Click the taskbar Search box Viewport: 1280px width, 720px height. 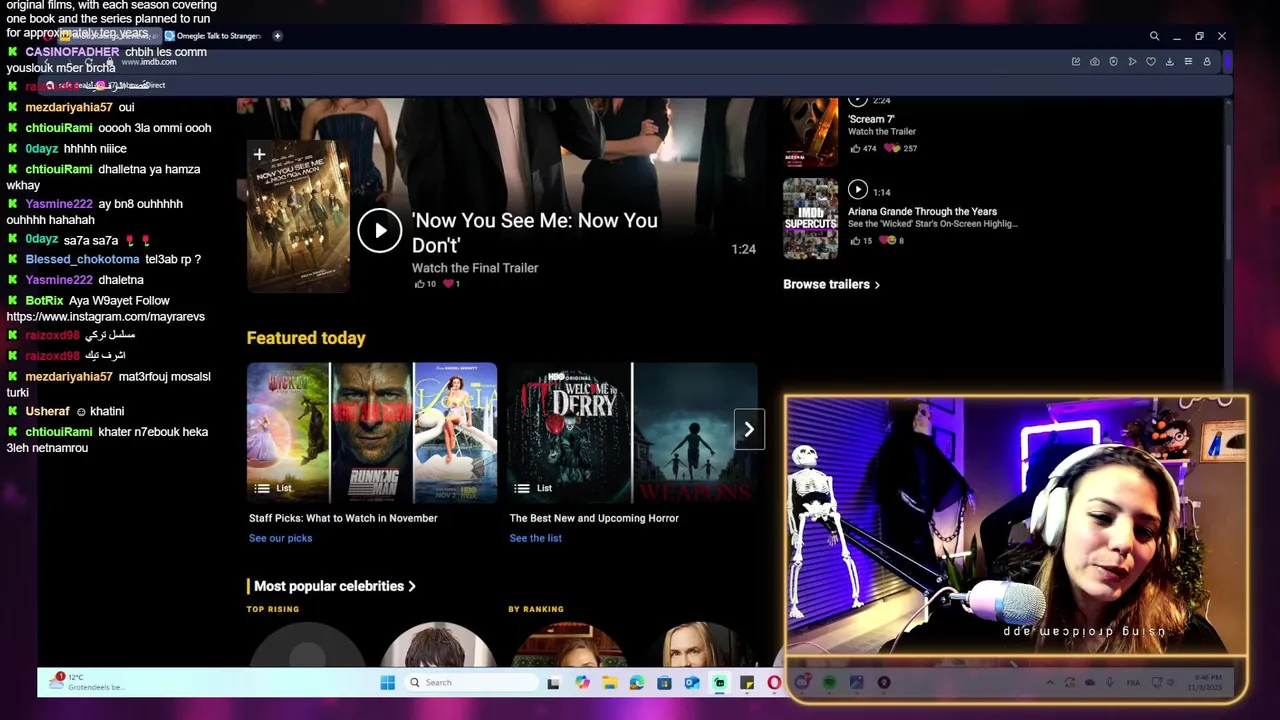tap(472, 683)
